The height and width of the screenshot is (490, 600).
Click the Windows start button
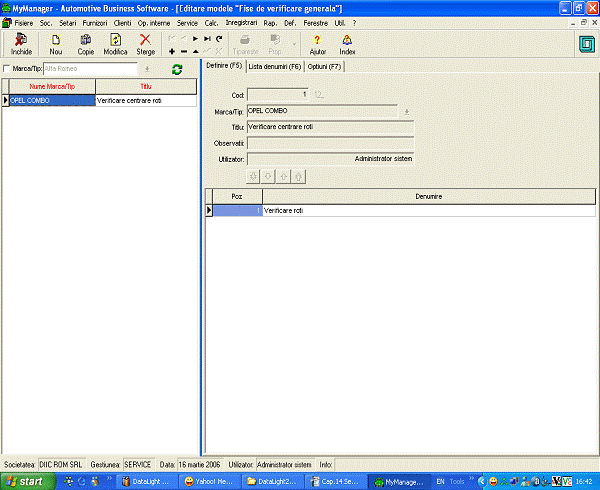26,481
